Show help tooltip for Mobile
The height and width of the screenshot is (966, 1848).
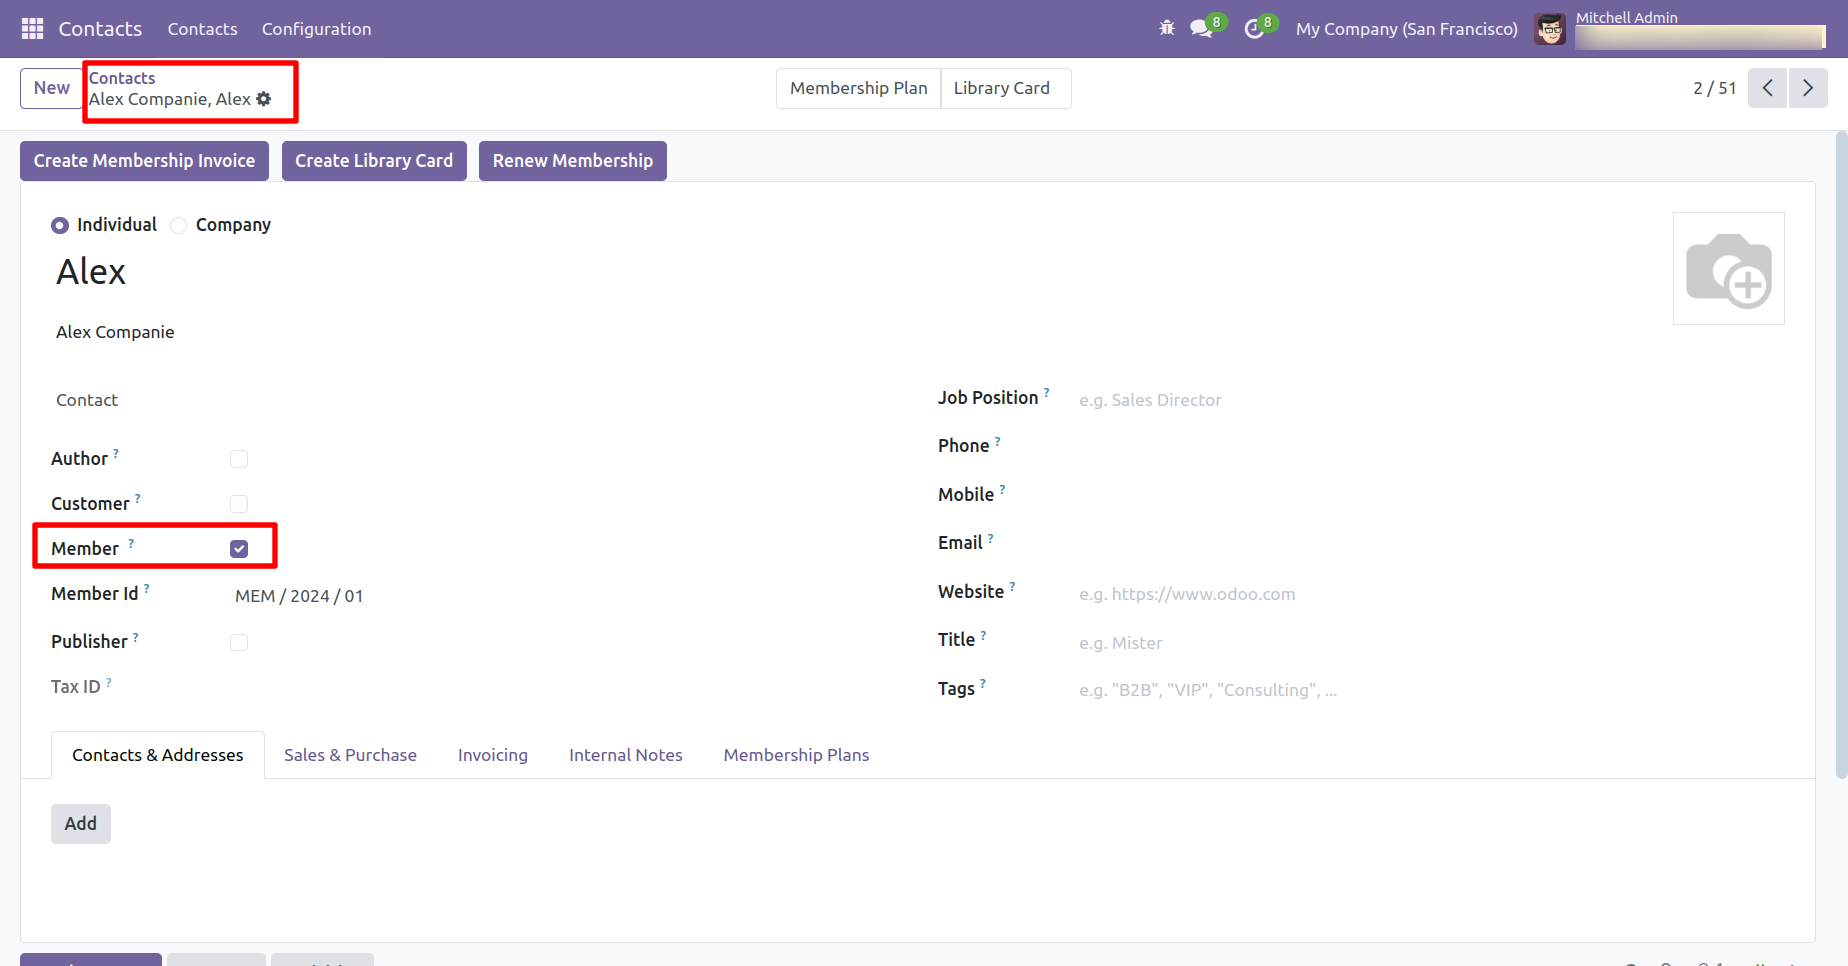click(1003, 489)
